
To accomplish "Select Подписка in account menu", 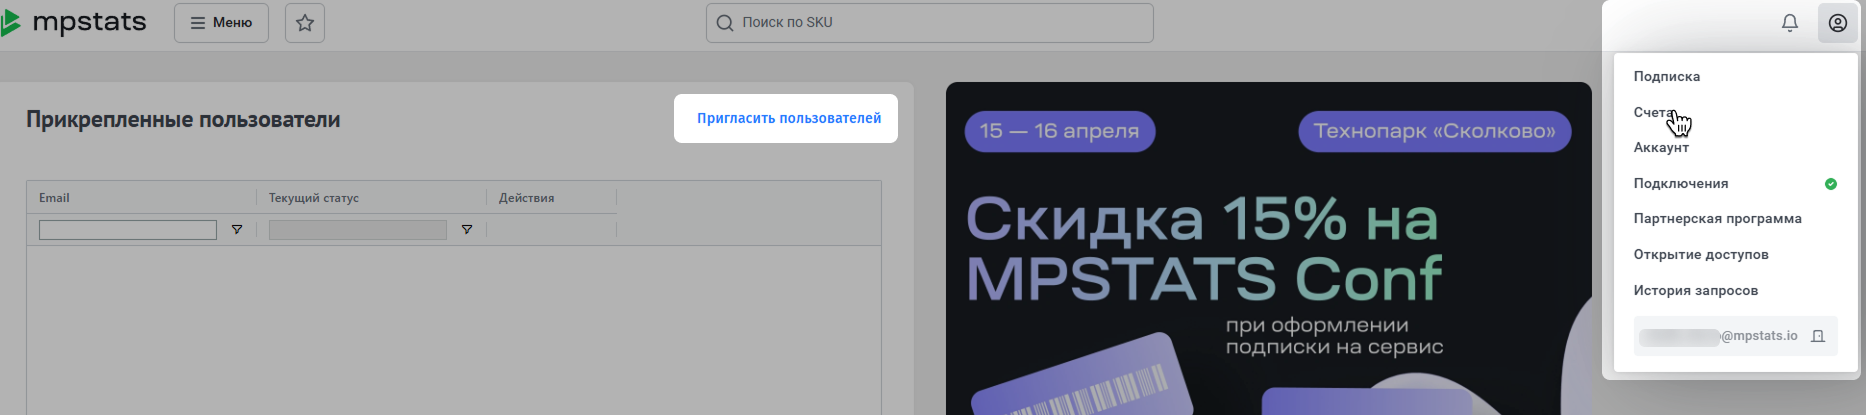I will [1666, 76].
